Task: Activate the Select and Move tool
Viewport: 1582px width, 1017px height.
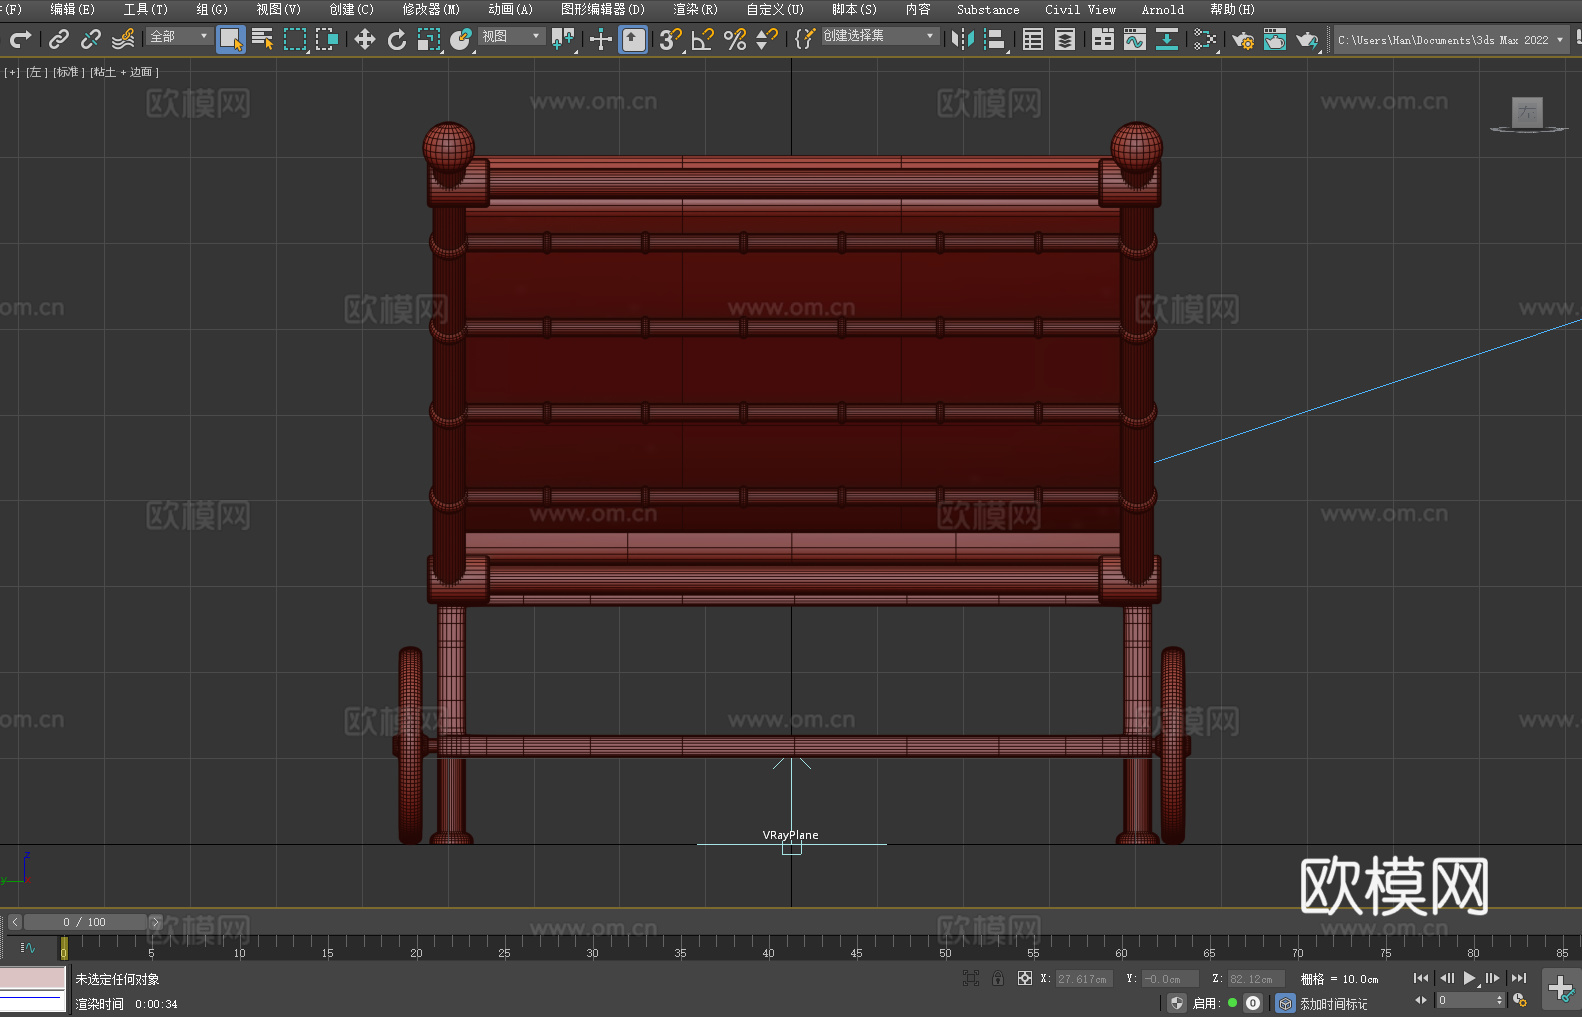Action: (x=365, y=39)
